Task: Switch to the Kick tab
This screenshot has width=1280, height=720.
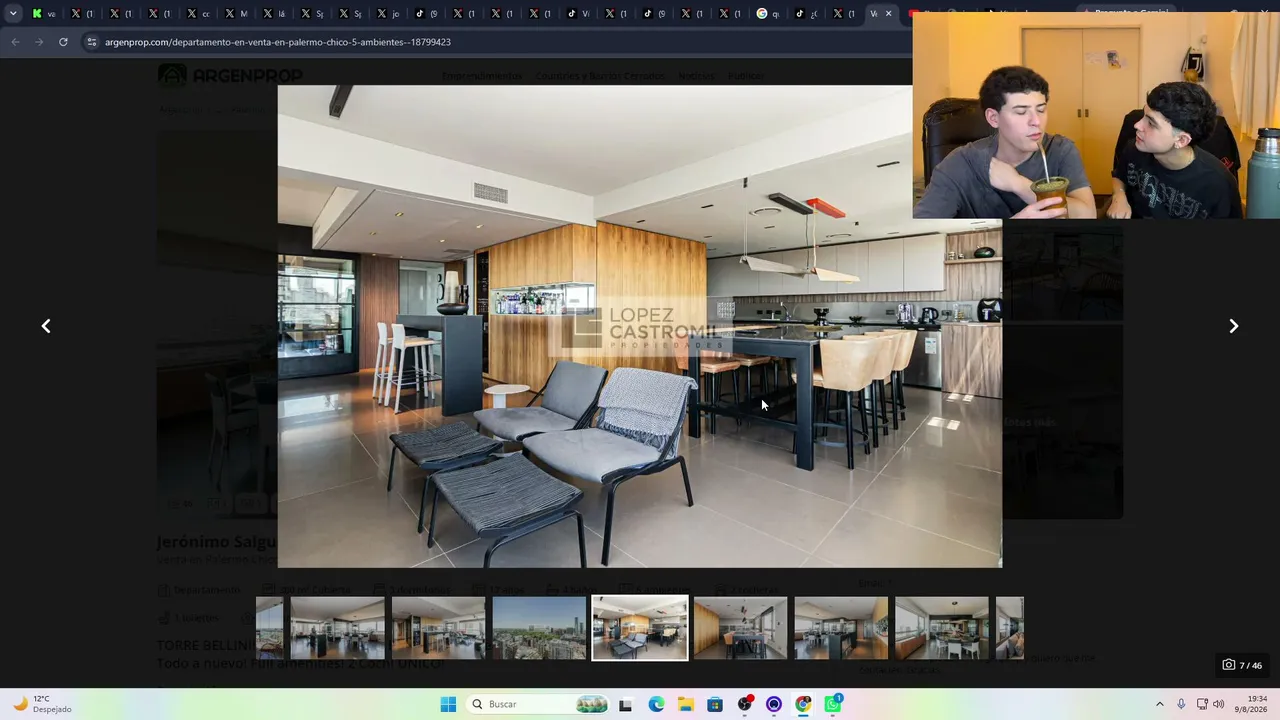Action: click(x=44, y=14)
